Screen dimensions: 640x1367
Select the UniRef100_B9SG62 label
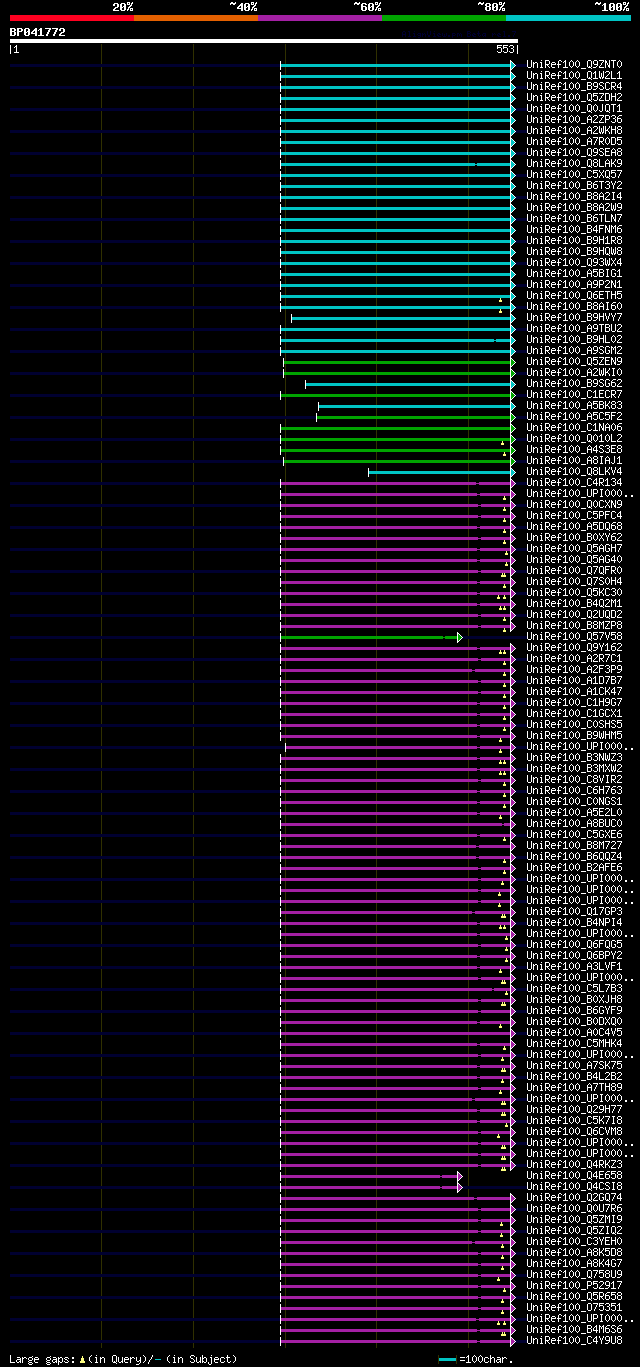(574, 384)
